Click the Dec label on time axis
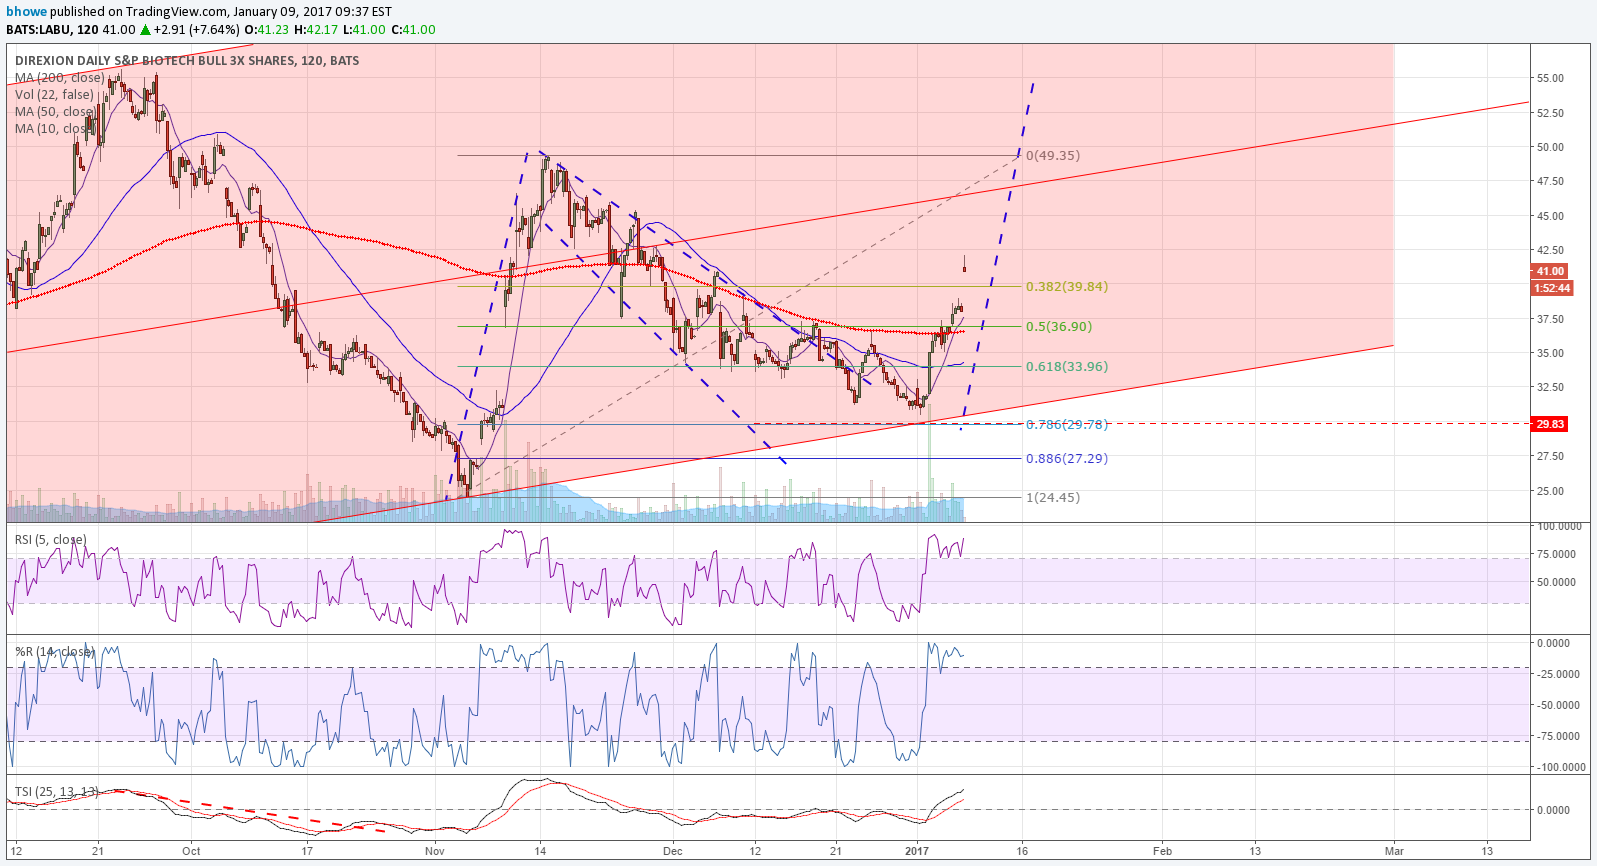The image size is (1597, 866). 673,851
